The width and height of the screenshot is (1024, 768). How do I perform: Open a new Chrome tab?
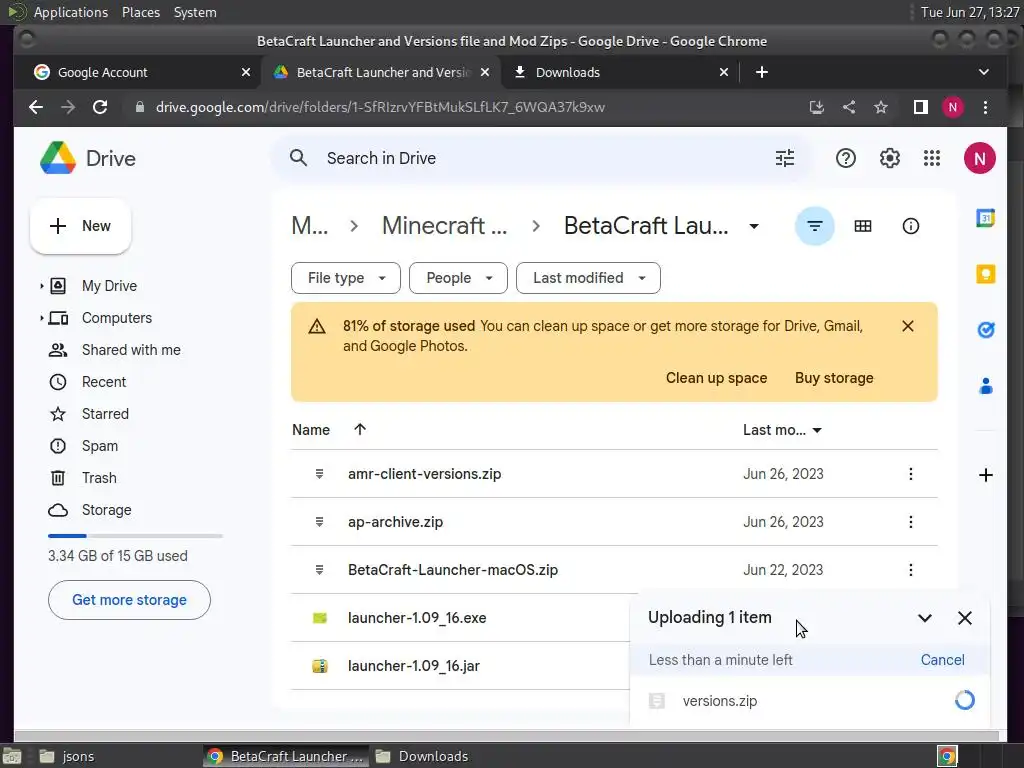coord(761,72)
